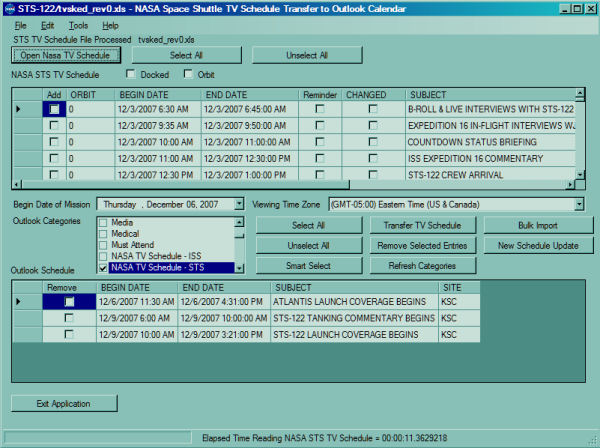The width and height of the screenshot is (600, 448).
Task: Check Add box for EXPEDITION 16 IN-FLIGHT INTERVIEWS row
Action: click(54, 125)
